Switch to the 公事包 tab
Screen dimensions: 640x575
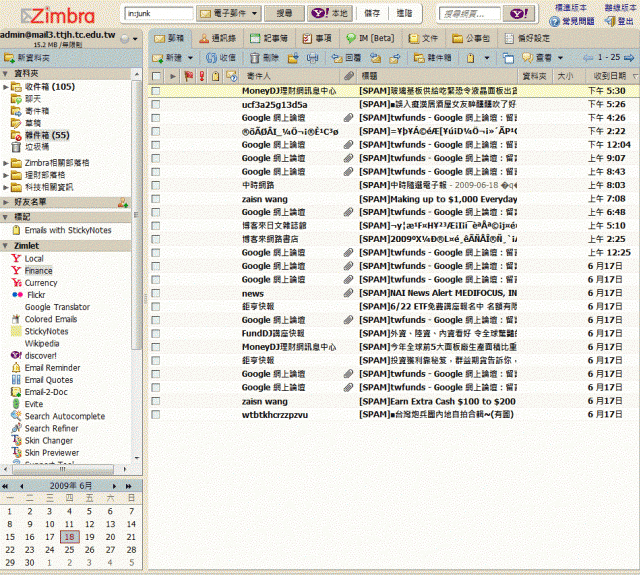point(471,38)
